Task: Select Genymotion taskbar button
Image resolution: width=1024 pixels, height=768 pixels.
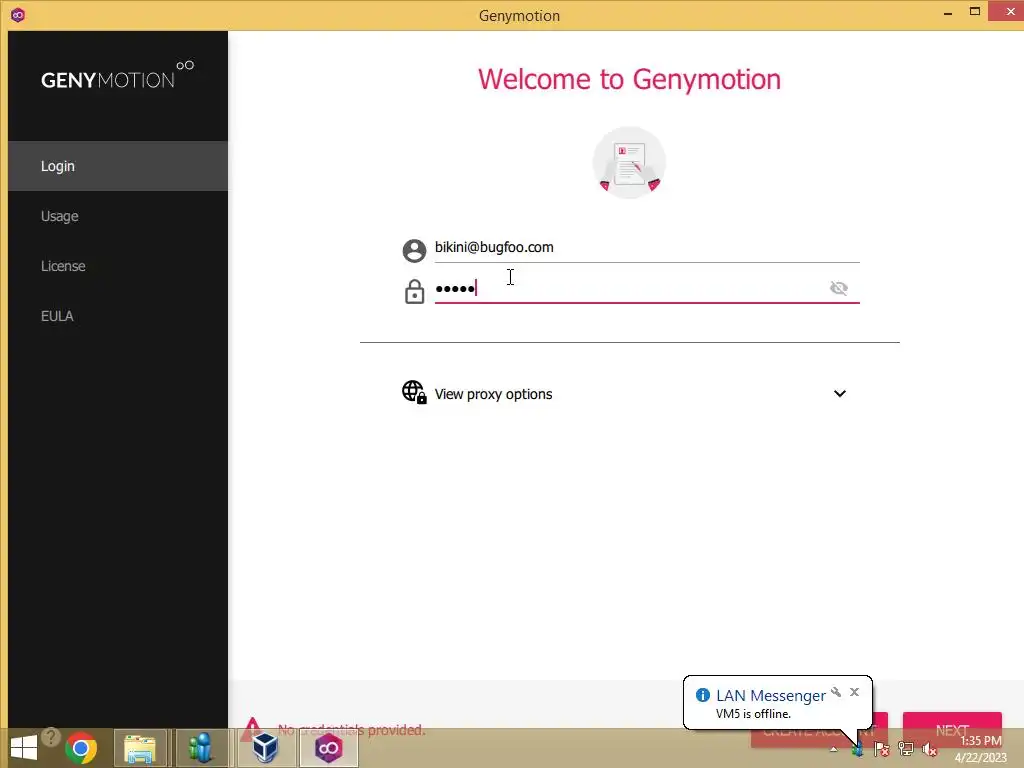Action: click(x=328, y=748)
